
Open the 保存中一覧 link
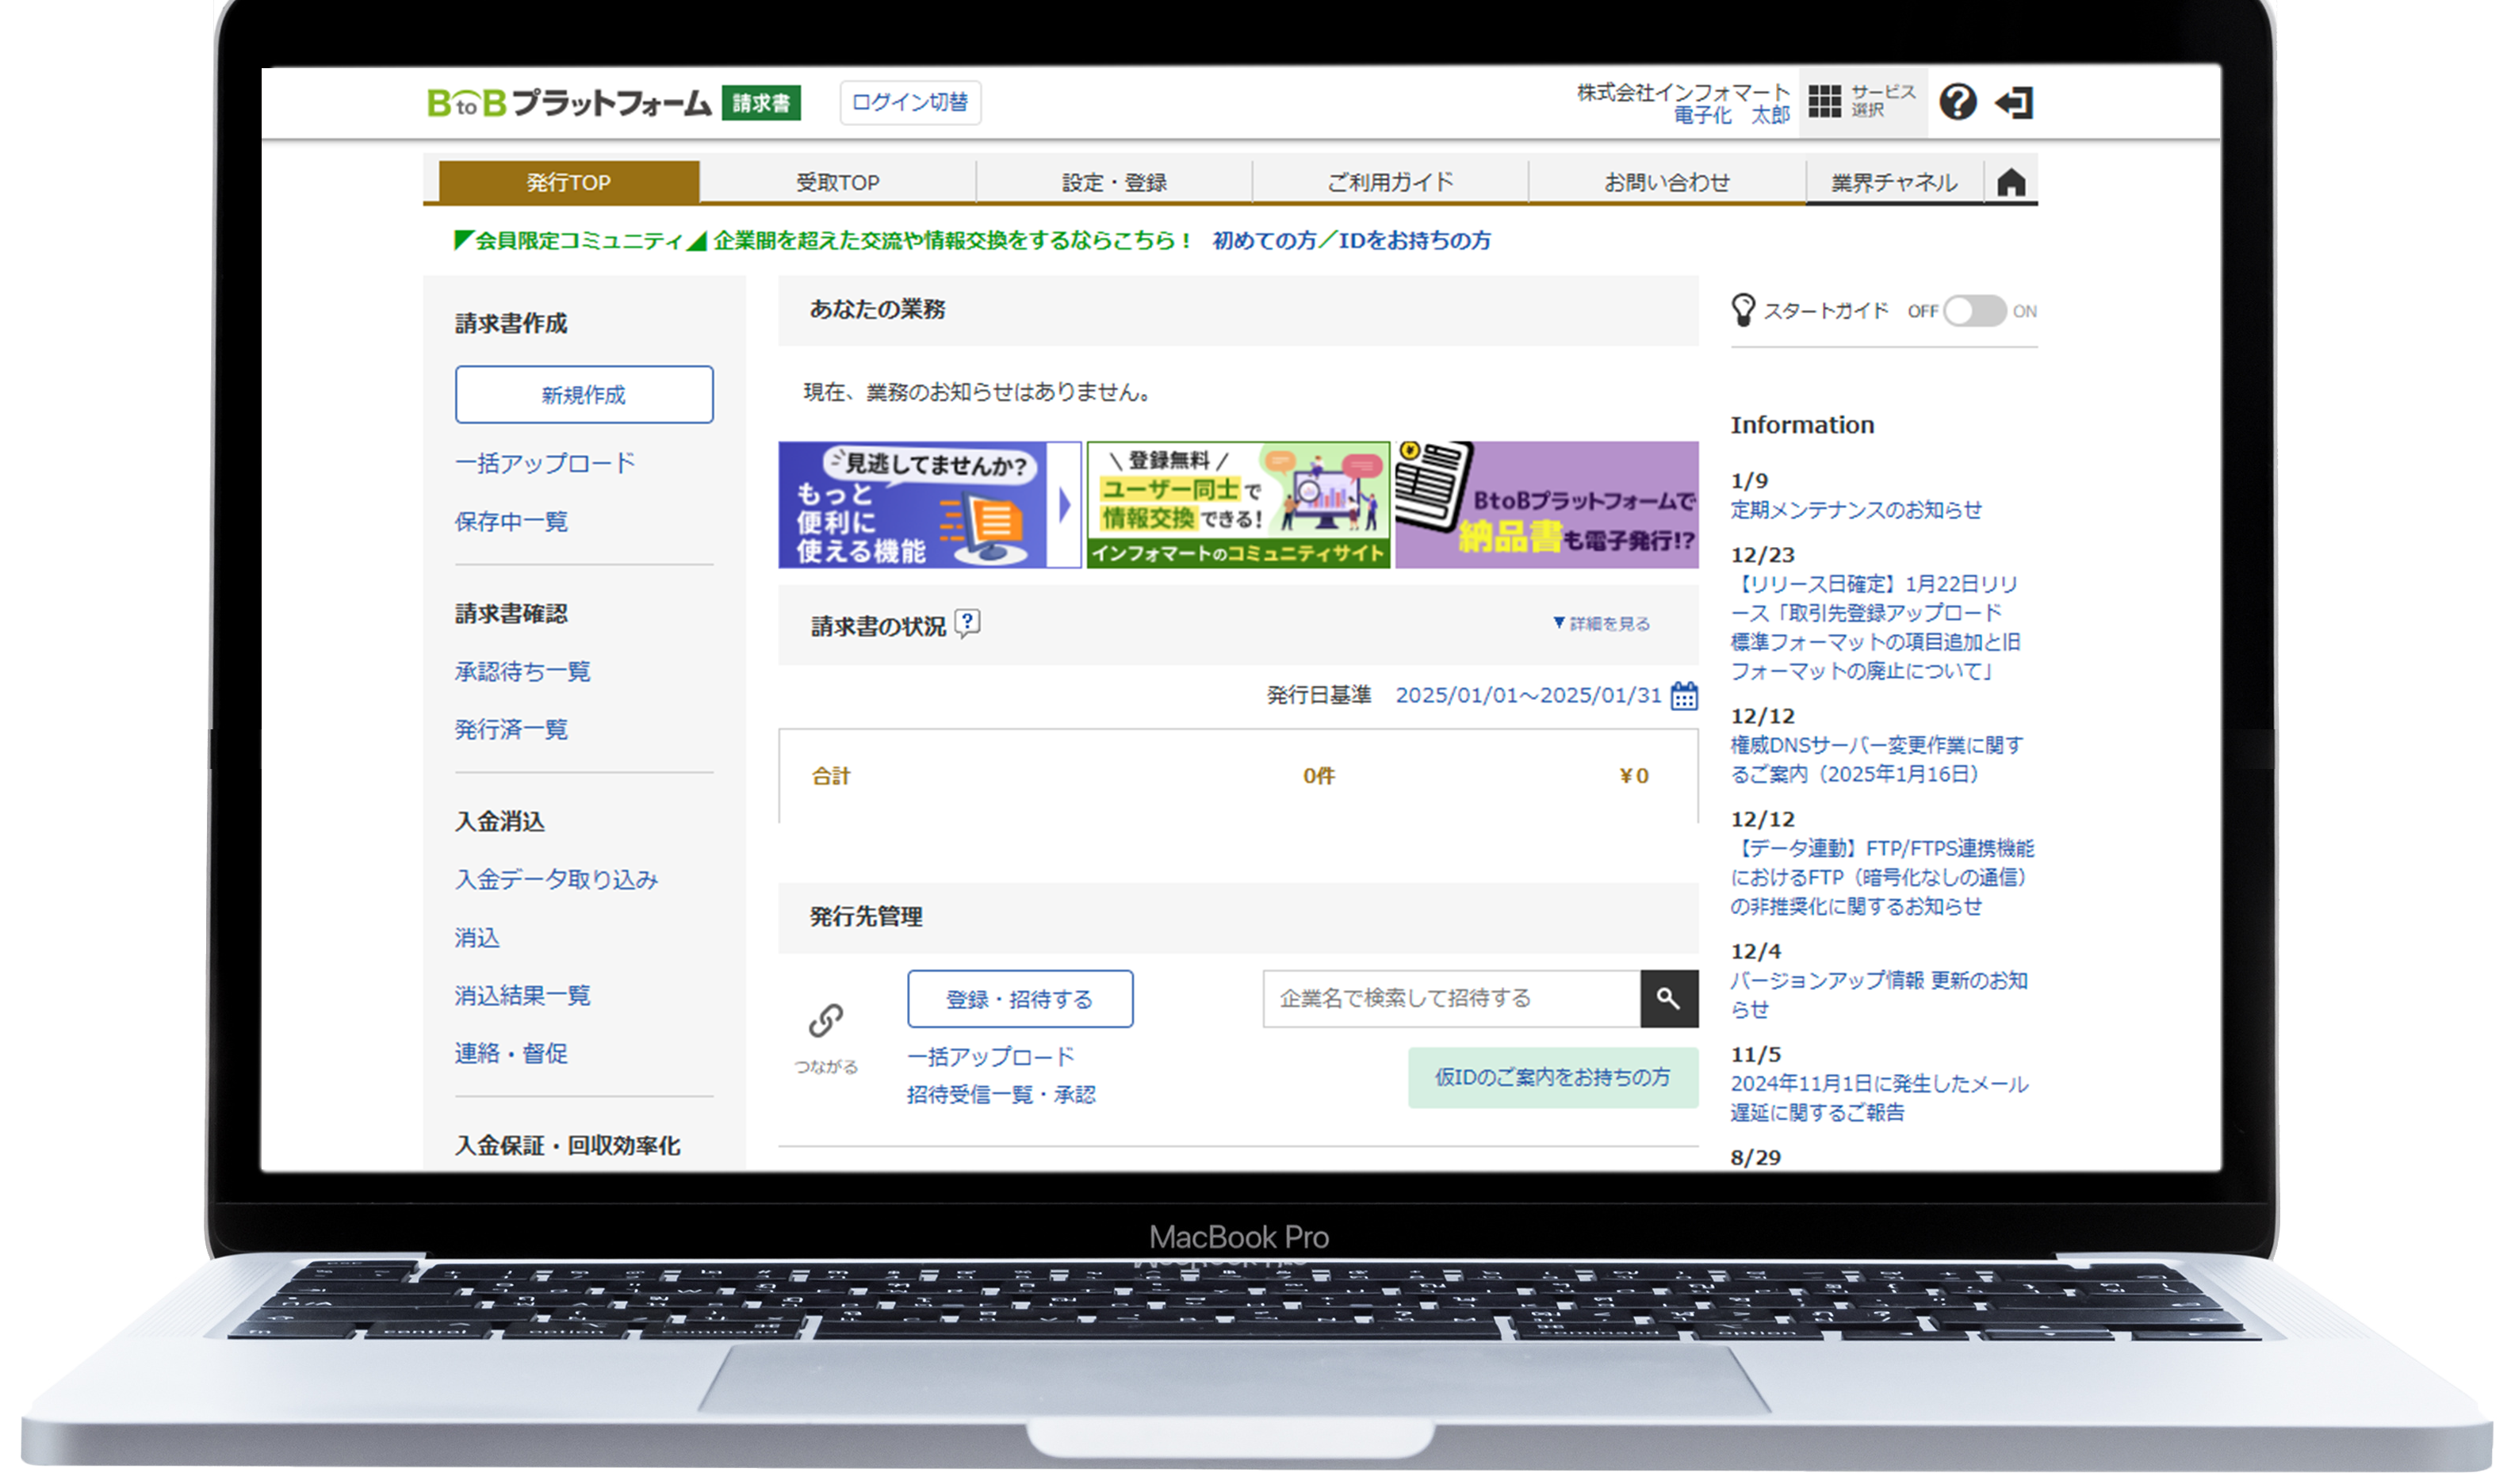point(511,521)
